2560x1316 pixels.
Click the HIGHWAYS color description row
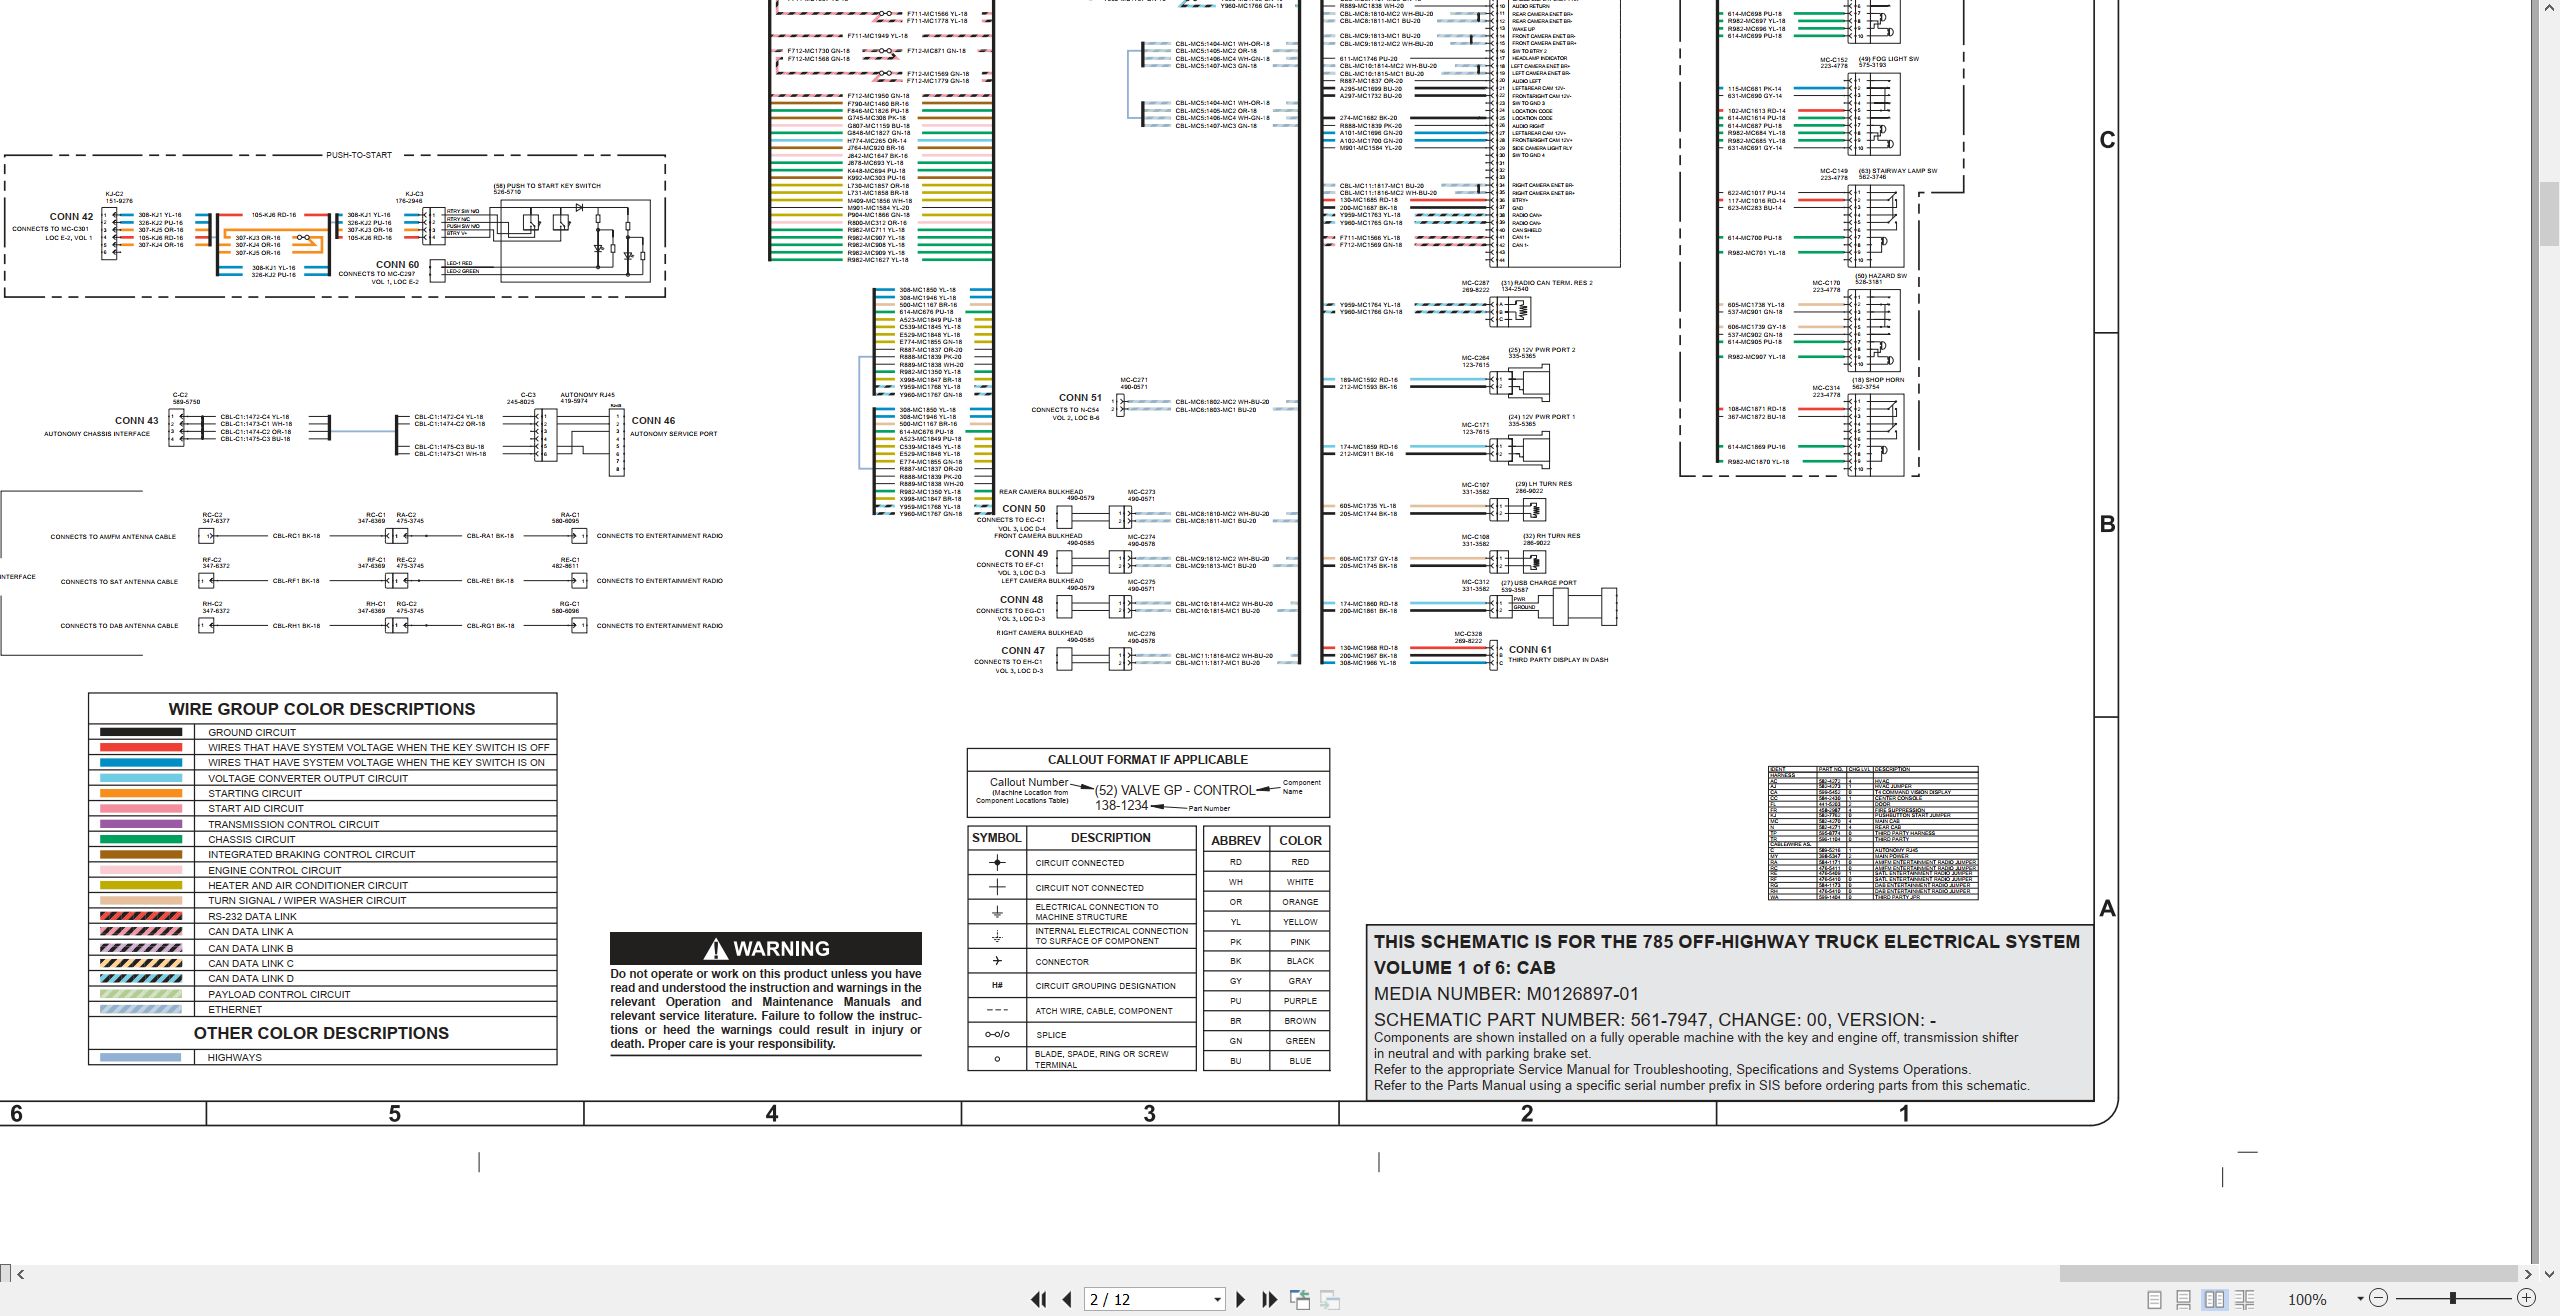322,1057
